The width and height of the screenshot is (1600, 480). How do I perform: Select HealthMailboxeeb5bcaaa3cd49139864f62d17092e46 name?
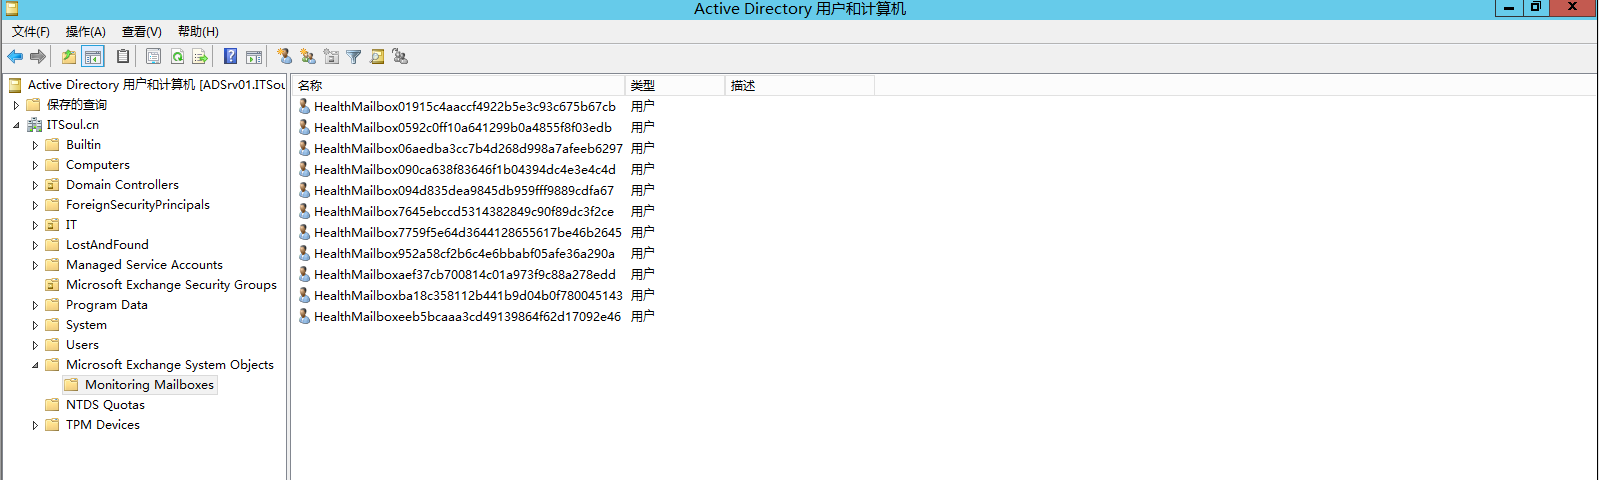[x=467, y=316]
